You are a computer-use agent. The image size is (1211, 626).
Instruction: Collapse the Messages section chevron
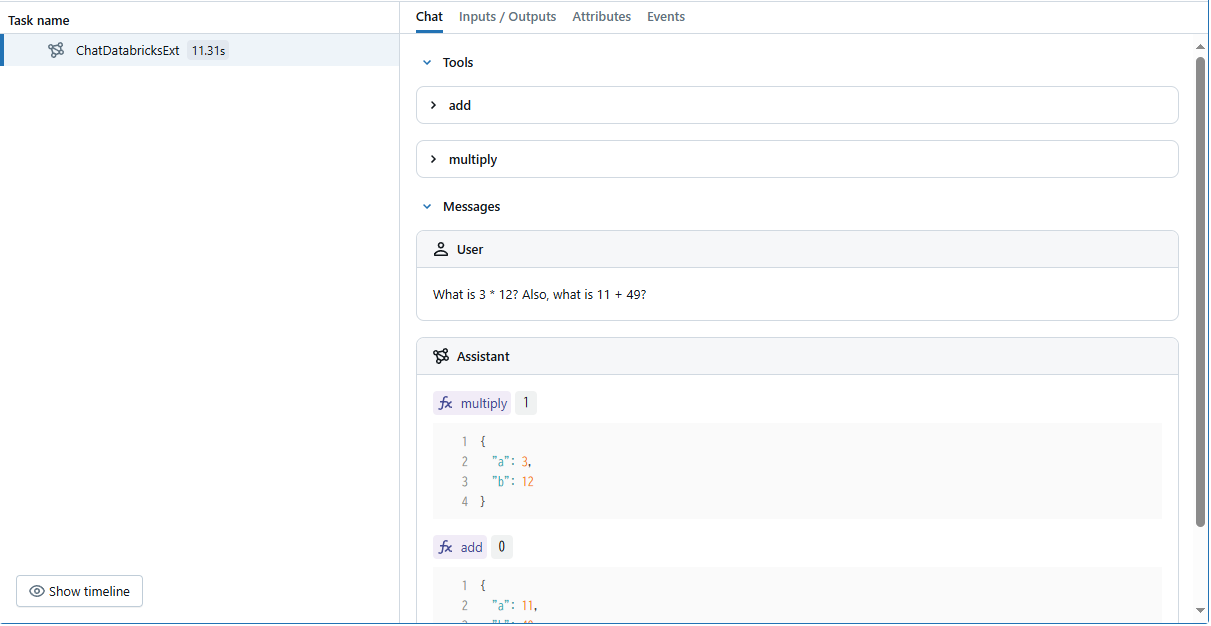tap(427, 206)
